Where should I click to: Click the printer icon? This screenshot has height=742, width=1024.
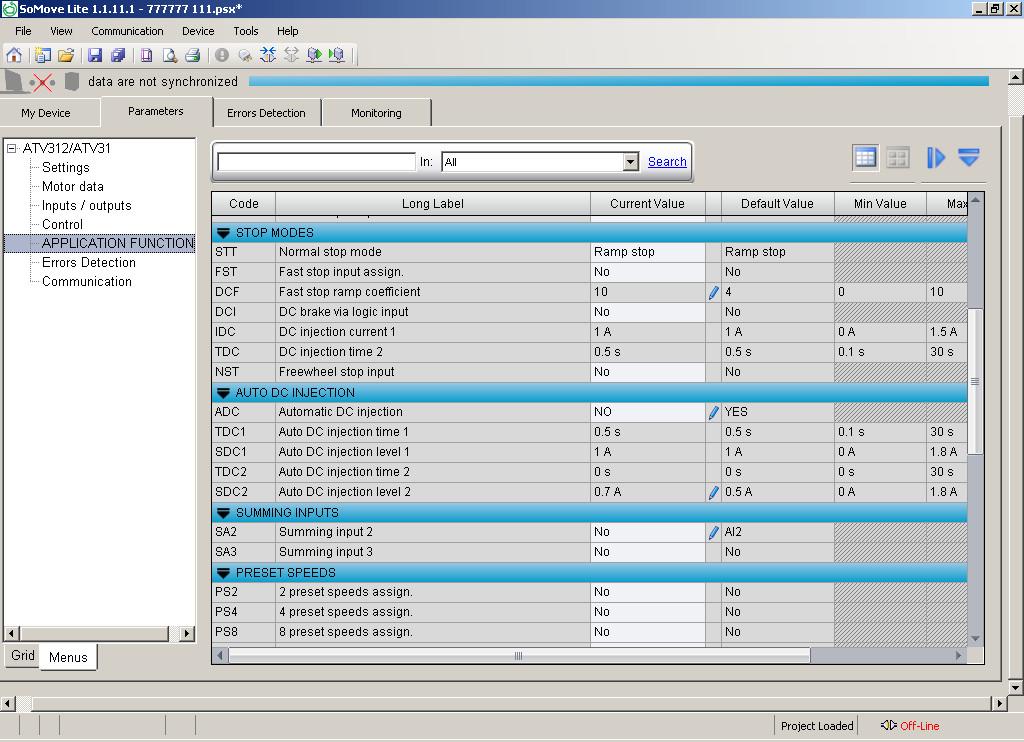pos(192,55)
